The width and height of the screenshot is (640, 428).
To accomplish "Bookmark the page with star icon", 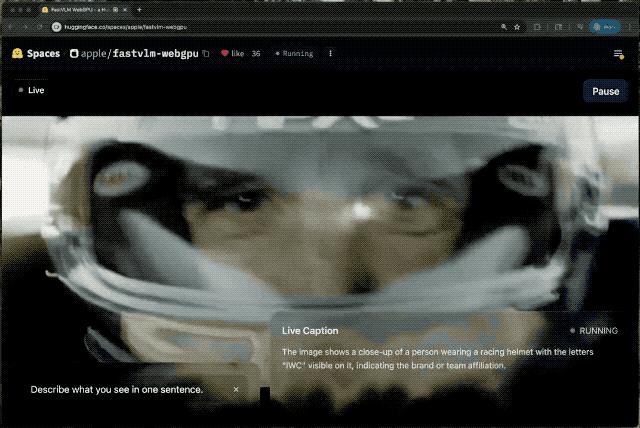I will 517,27.
